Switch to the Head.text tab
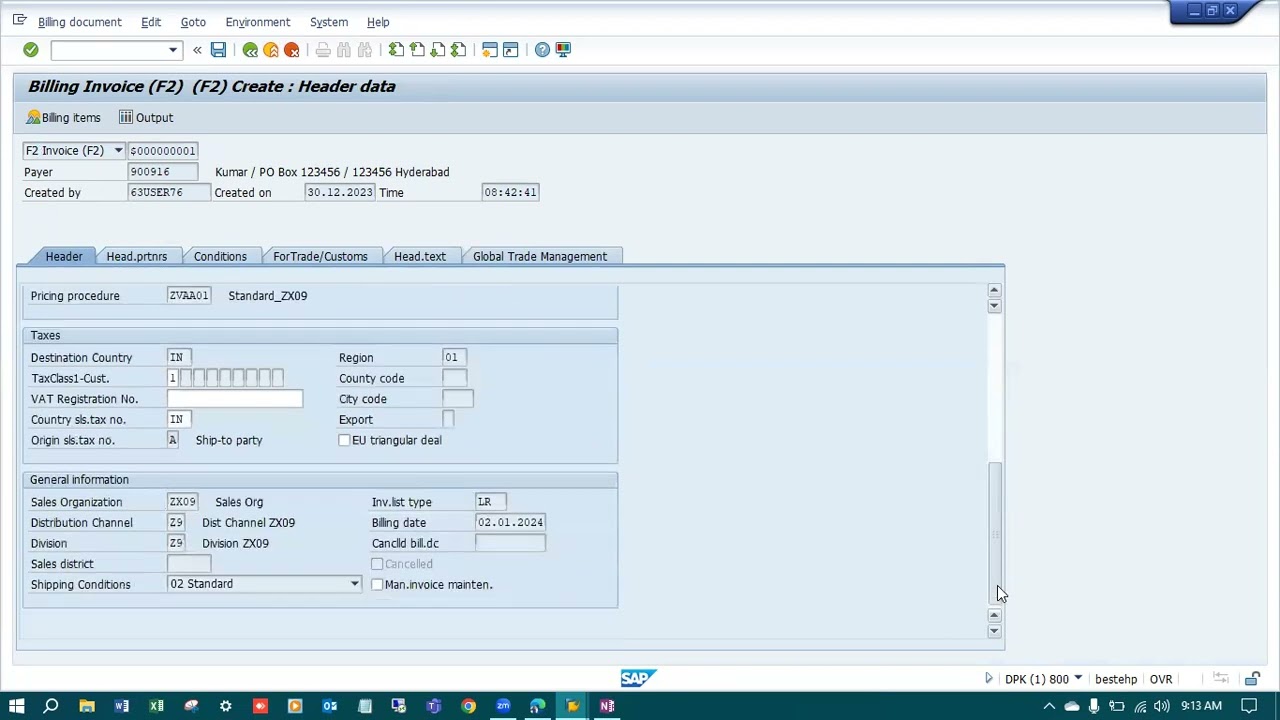Image resolution: width=1280 pixels, height=720 pixels. pyautogui.click(x=420, y=257)
